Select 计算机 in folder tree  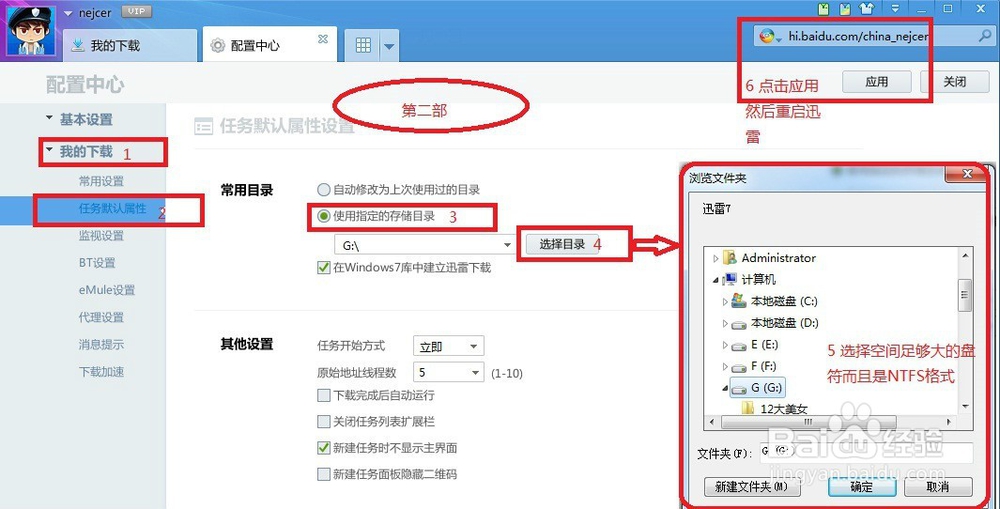point(758,279)
